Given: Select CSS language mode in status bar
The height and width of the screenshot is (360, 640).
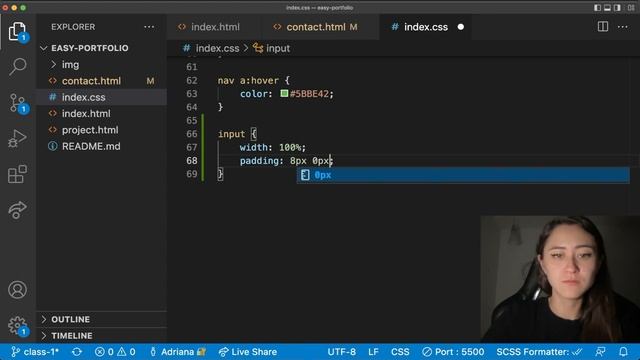Looking at the screenshot, I should tap(400, 352).
